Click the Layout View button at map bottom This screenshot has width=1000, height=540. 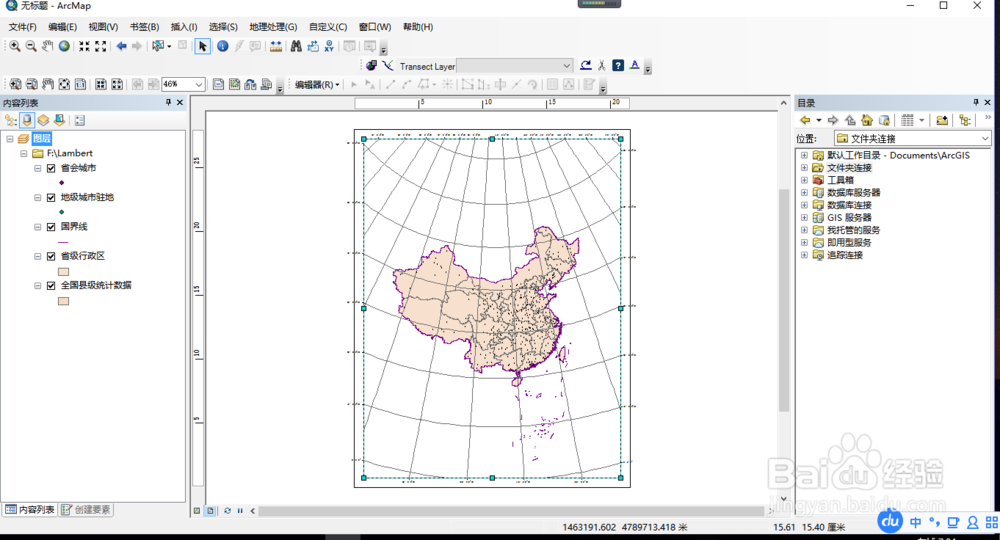210,511
